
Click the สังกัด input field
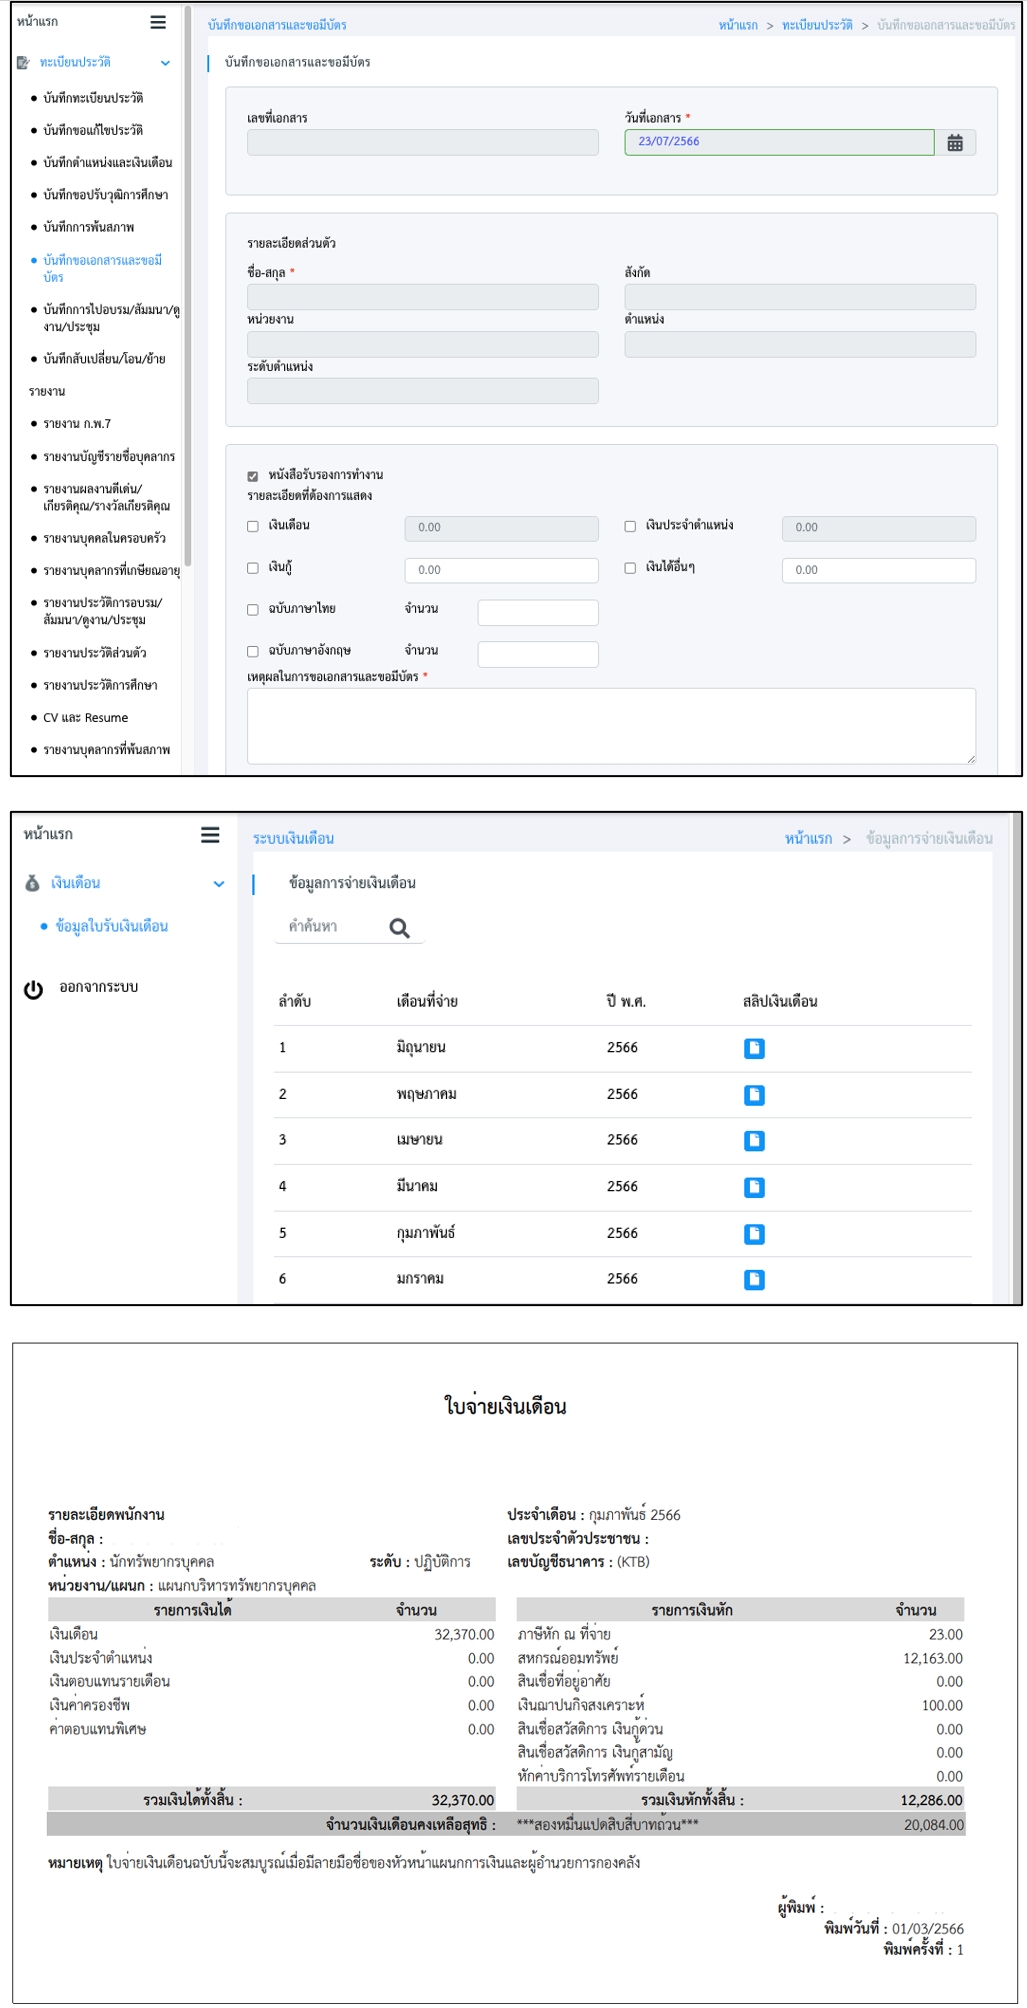tap(800, 297)
